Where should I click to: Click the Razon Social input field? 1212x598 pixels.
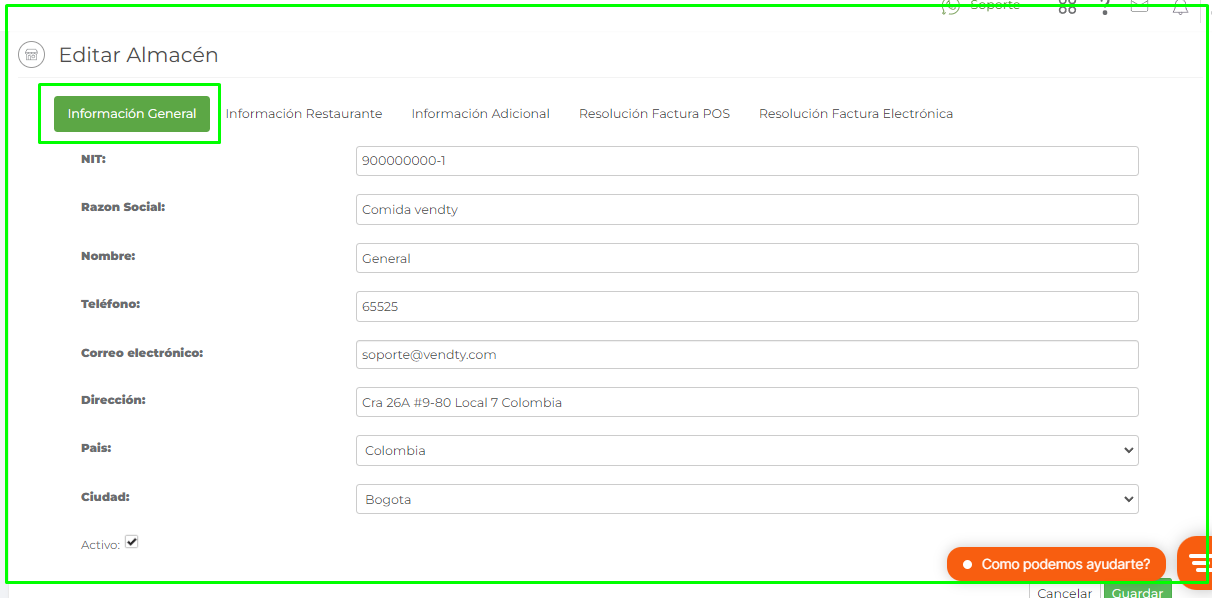pos(747,209)
